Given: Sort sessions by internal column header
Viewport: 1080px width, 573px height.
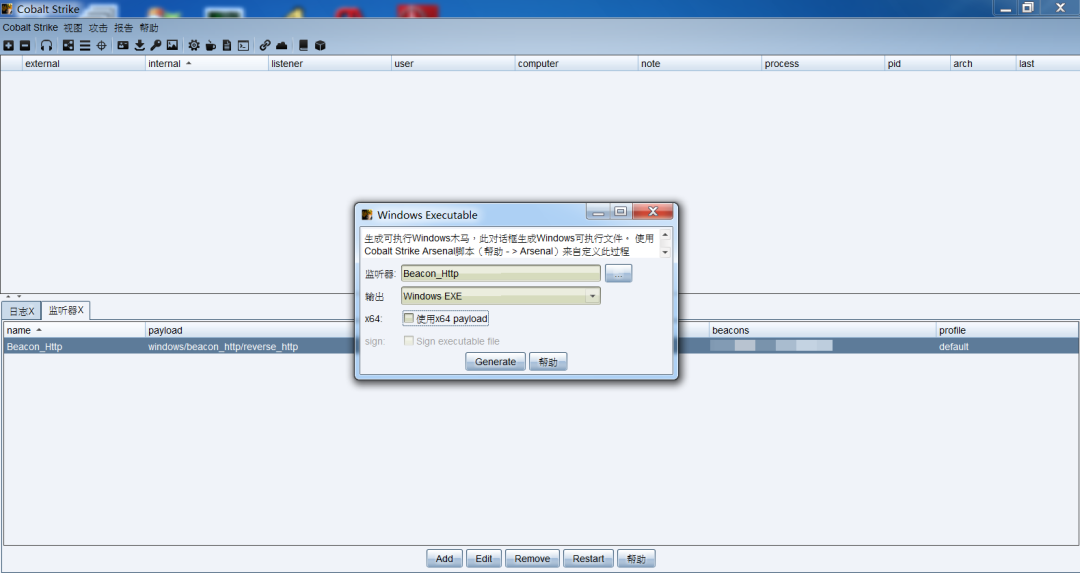Looking at the screenshot, I should [207, 63].
